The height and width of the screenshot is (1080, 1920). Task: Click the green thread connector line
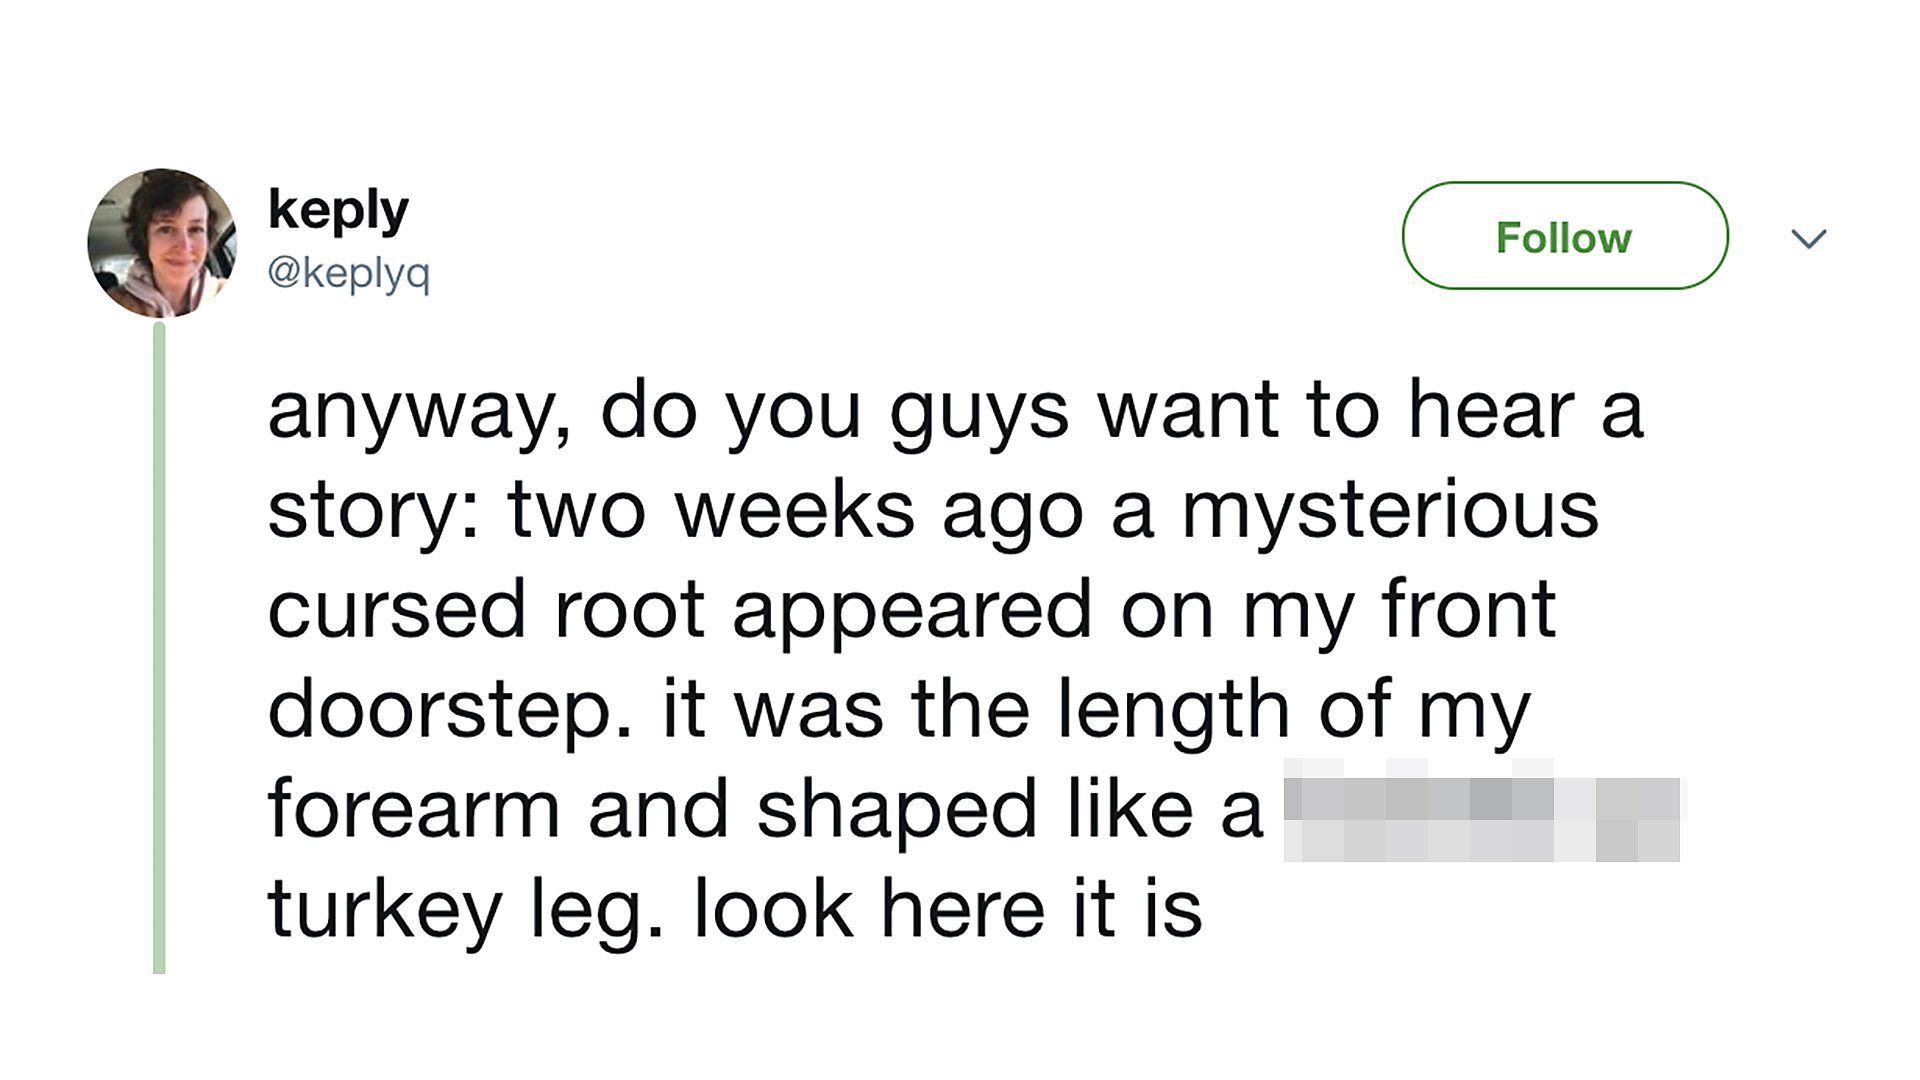click(159, 648)
